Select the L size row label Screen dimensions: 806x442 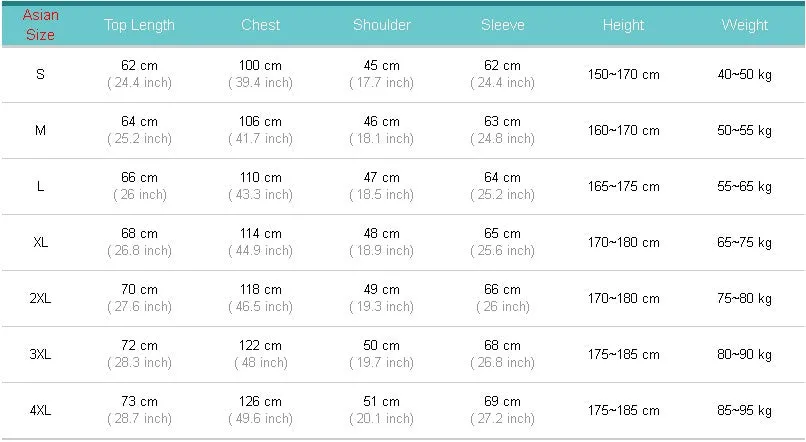(41, 186)
